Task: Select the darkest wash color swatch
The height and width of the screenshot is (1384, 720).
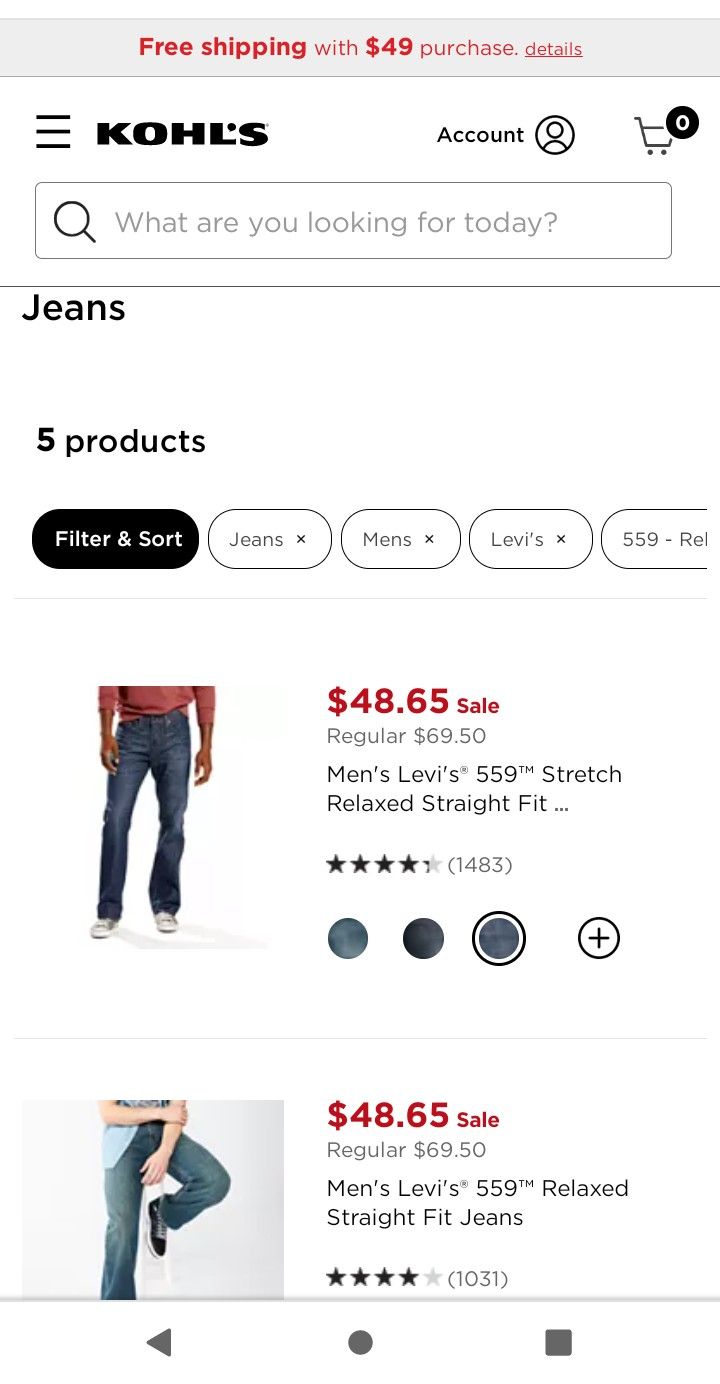Action: [423, 938]
